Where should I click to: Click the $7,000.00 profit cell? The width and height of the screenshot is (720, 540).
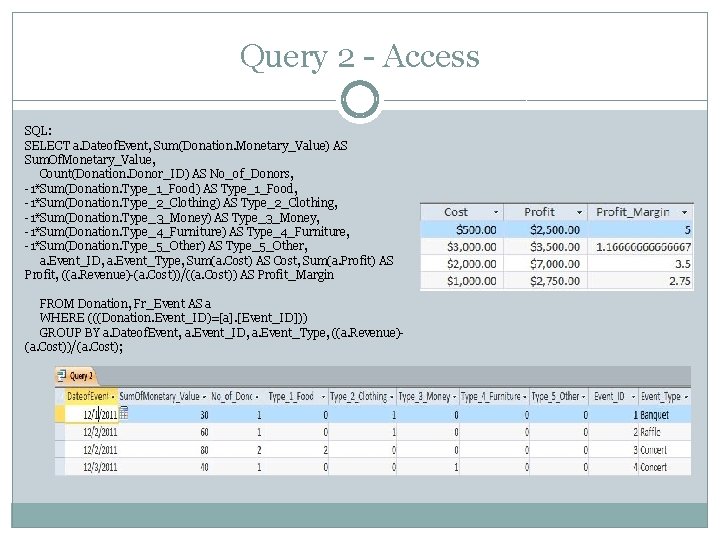point(546,264)
